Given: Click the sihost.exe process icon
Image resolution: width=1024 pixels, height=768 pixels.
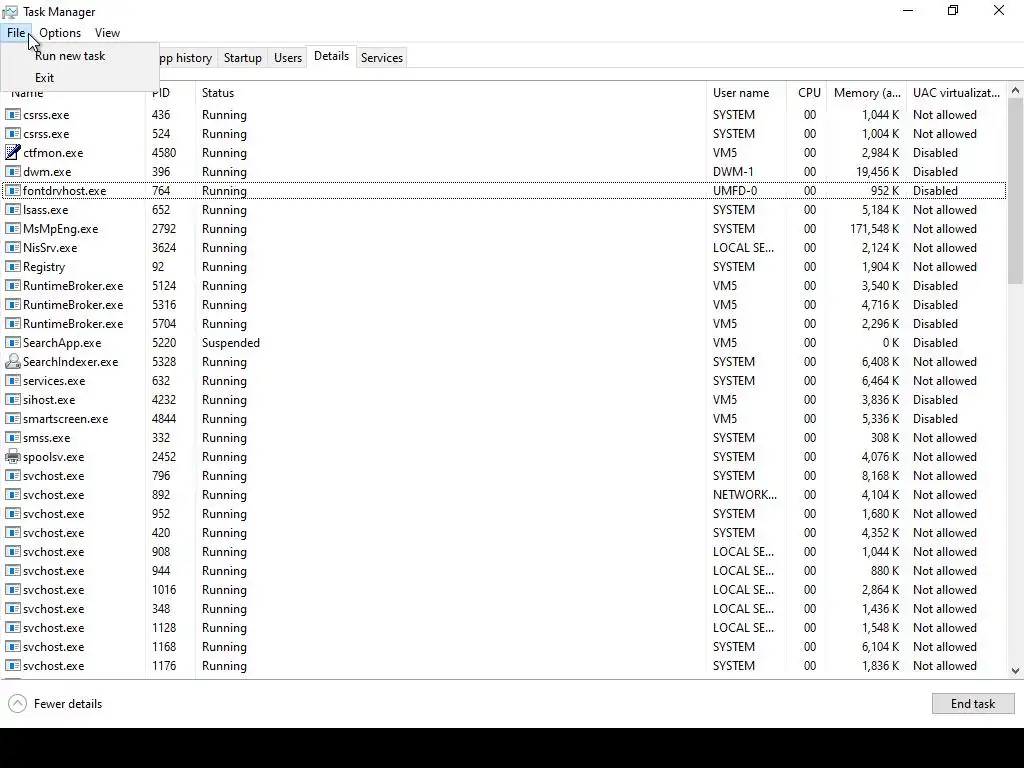Looking at the screenshot, I should (12, 399).
